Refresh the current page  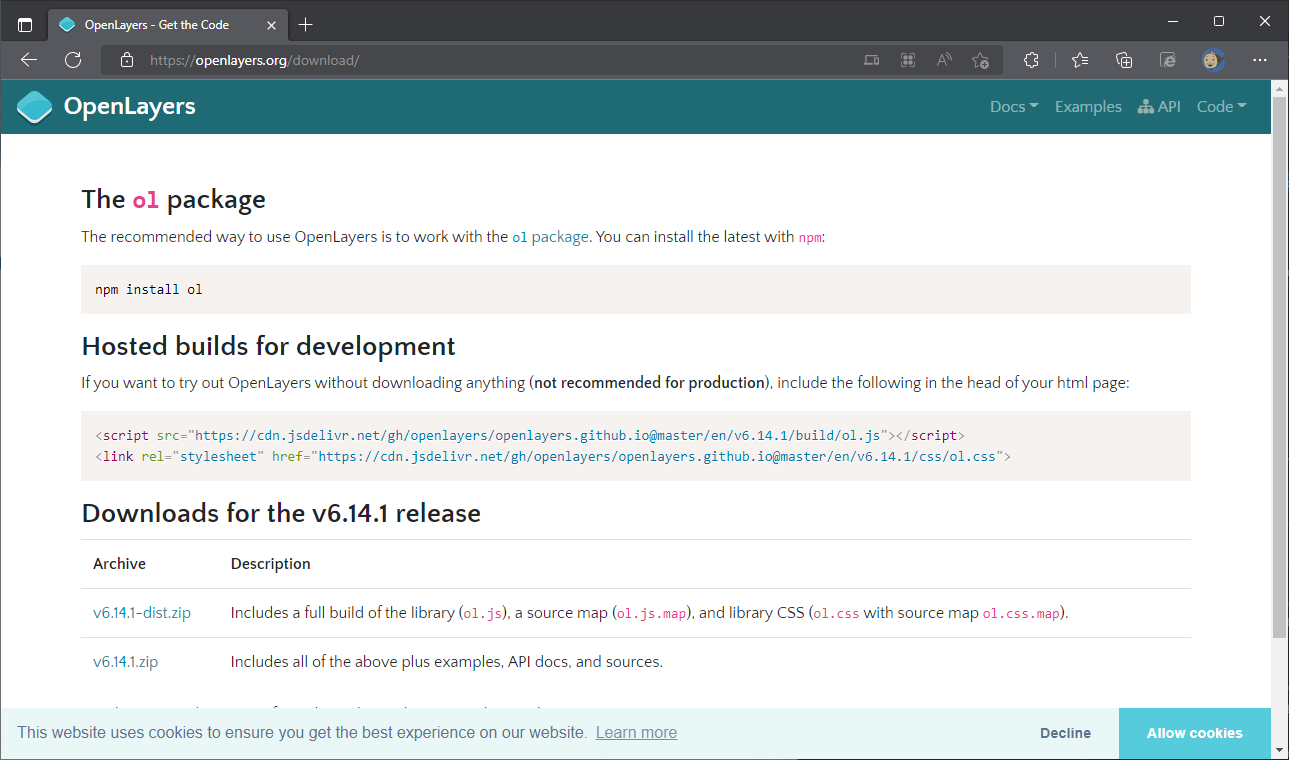click(x=73, y=60)
